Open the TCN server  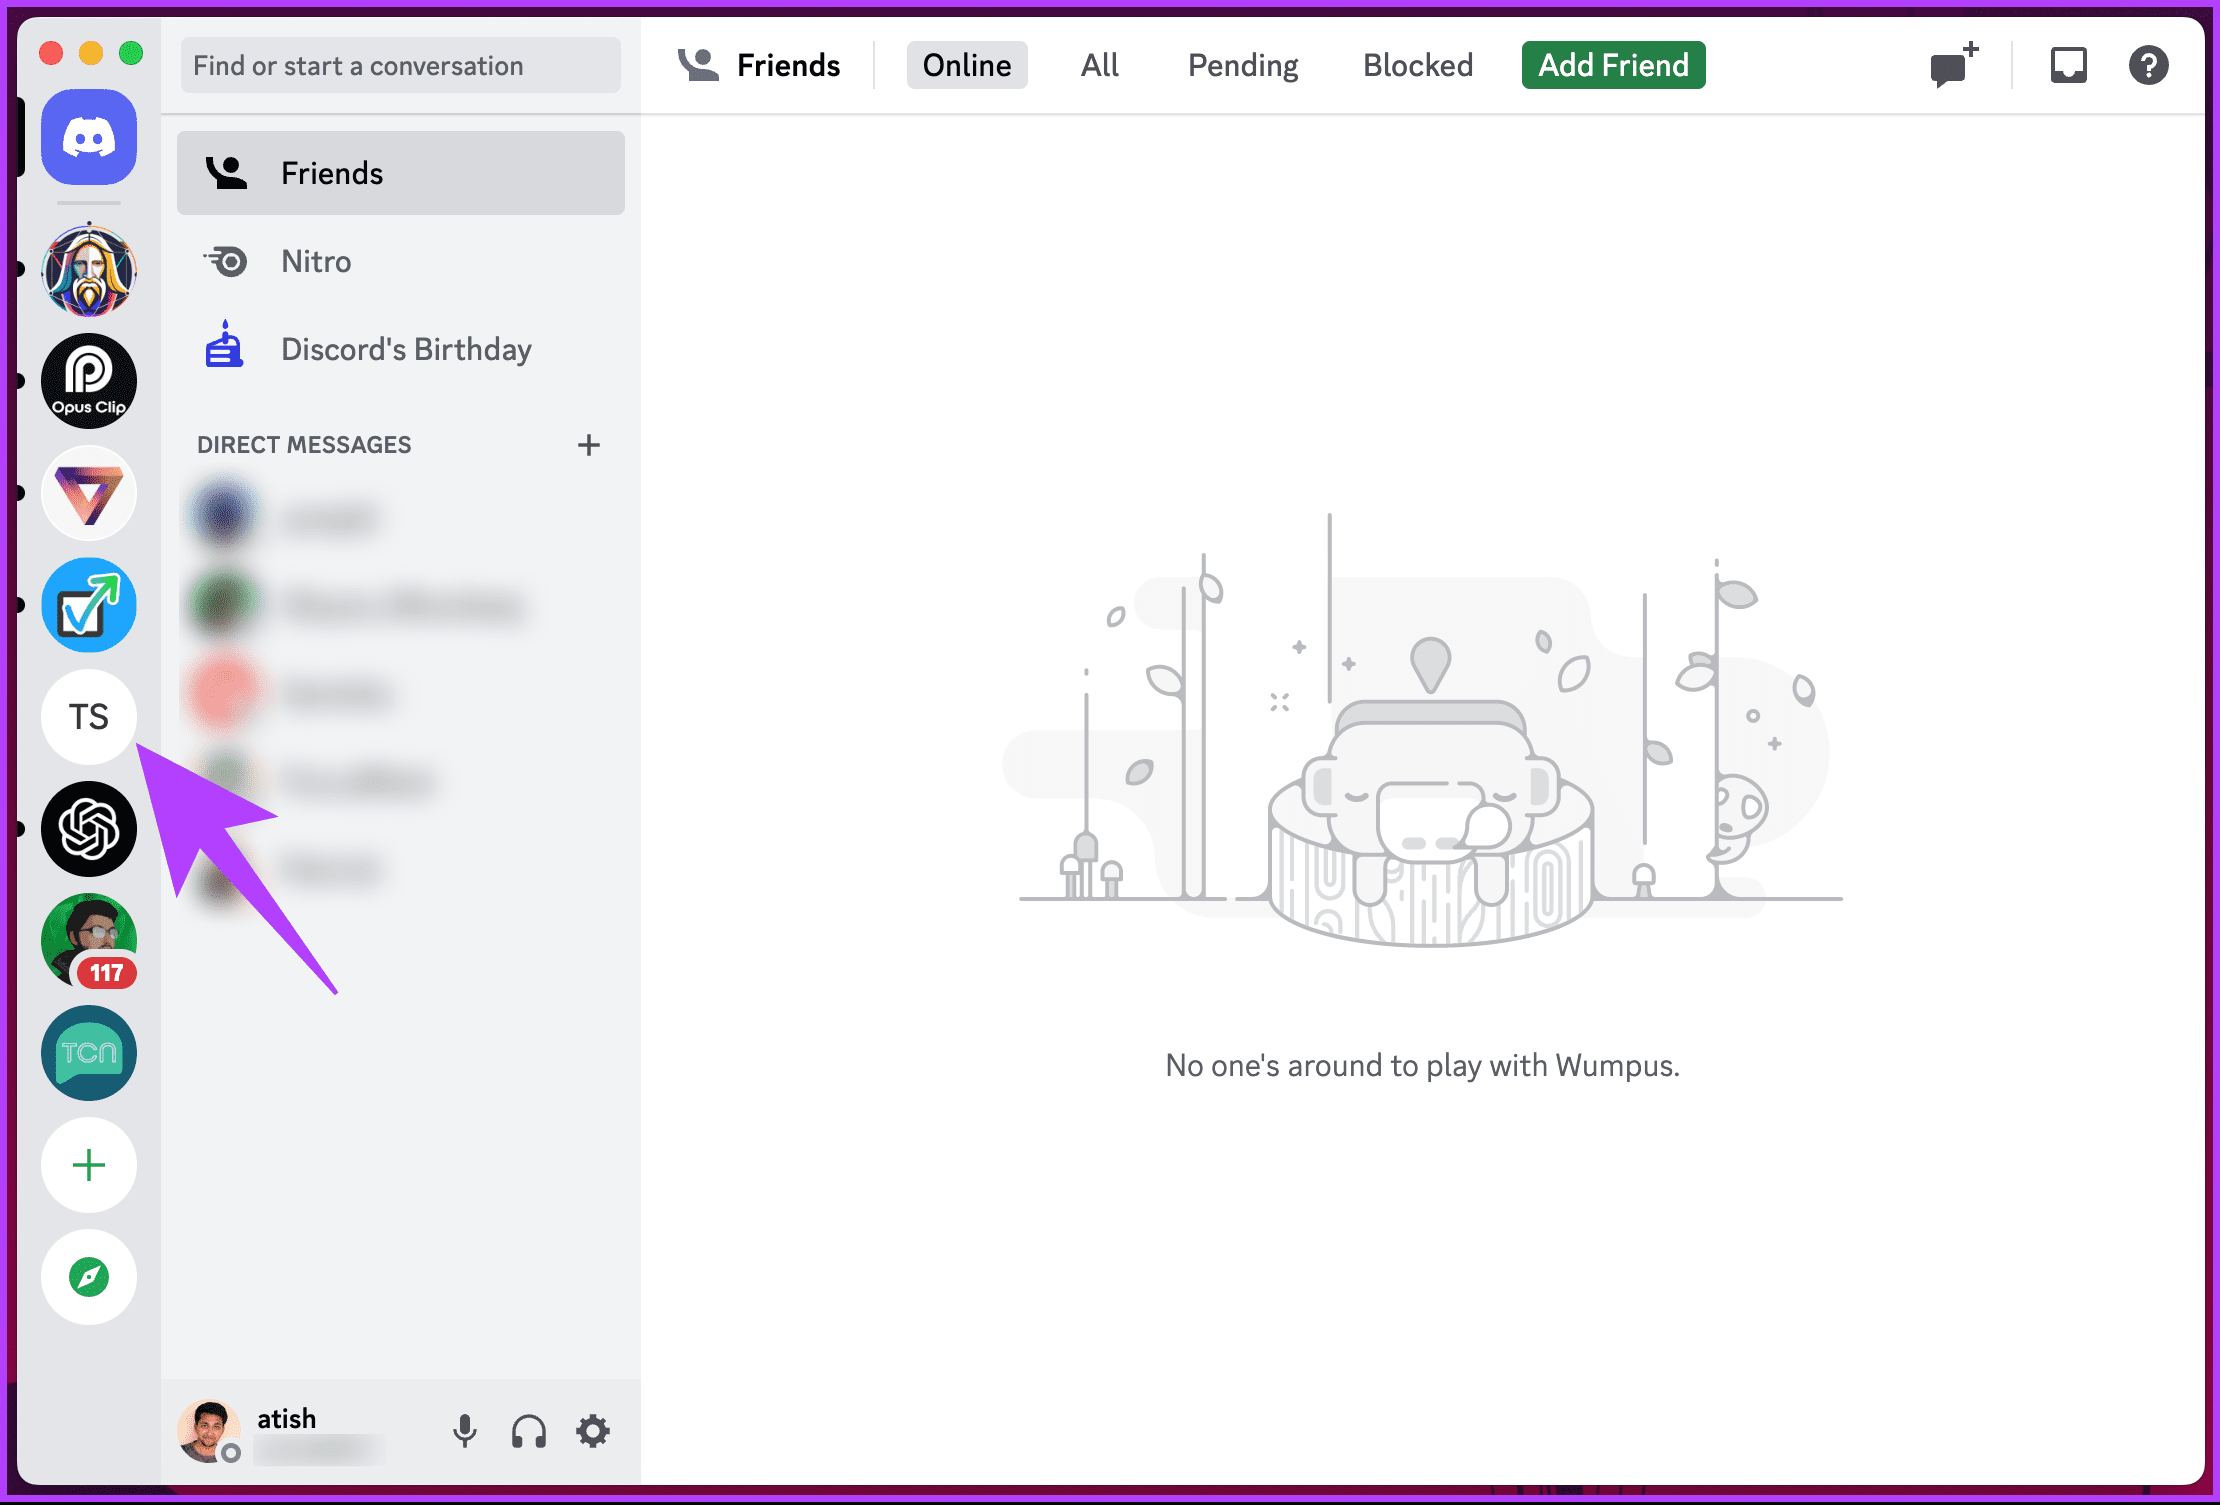[89, 1053]
